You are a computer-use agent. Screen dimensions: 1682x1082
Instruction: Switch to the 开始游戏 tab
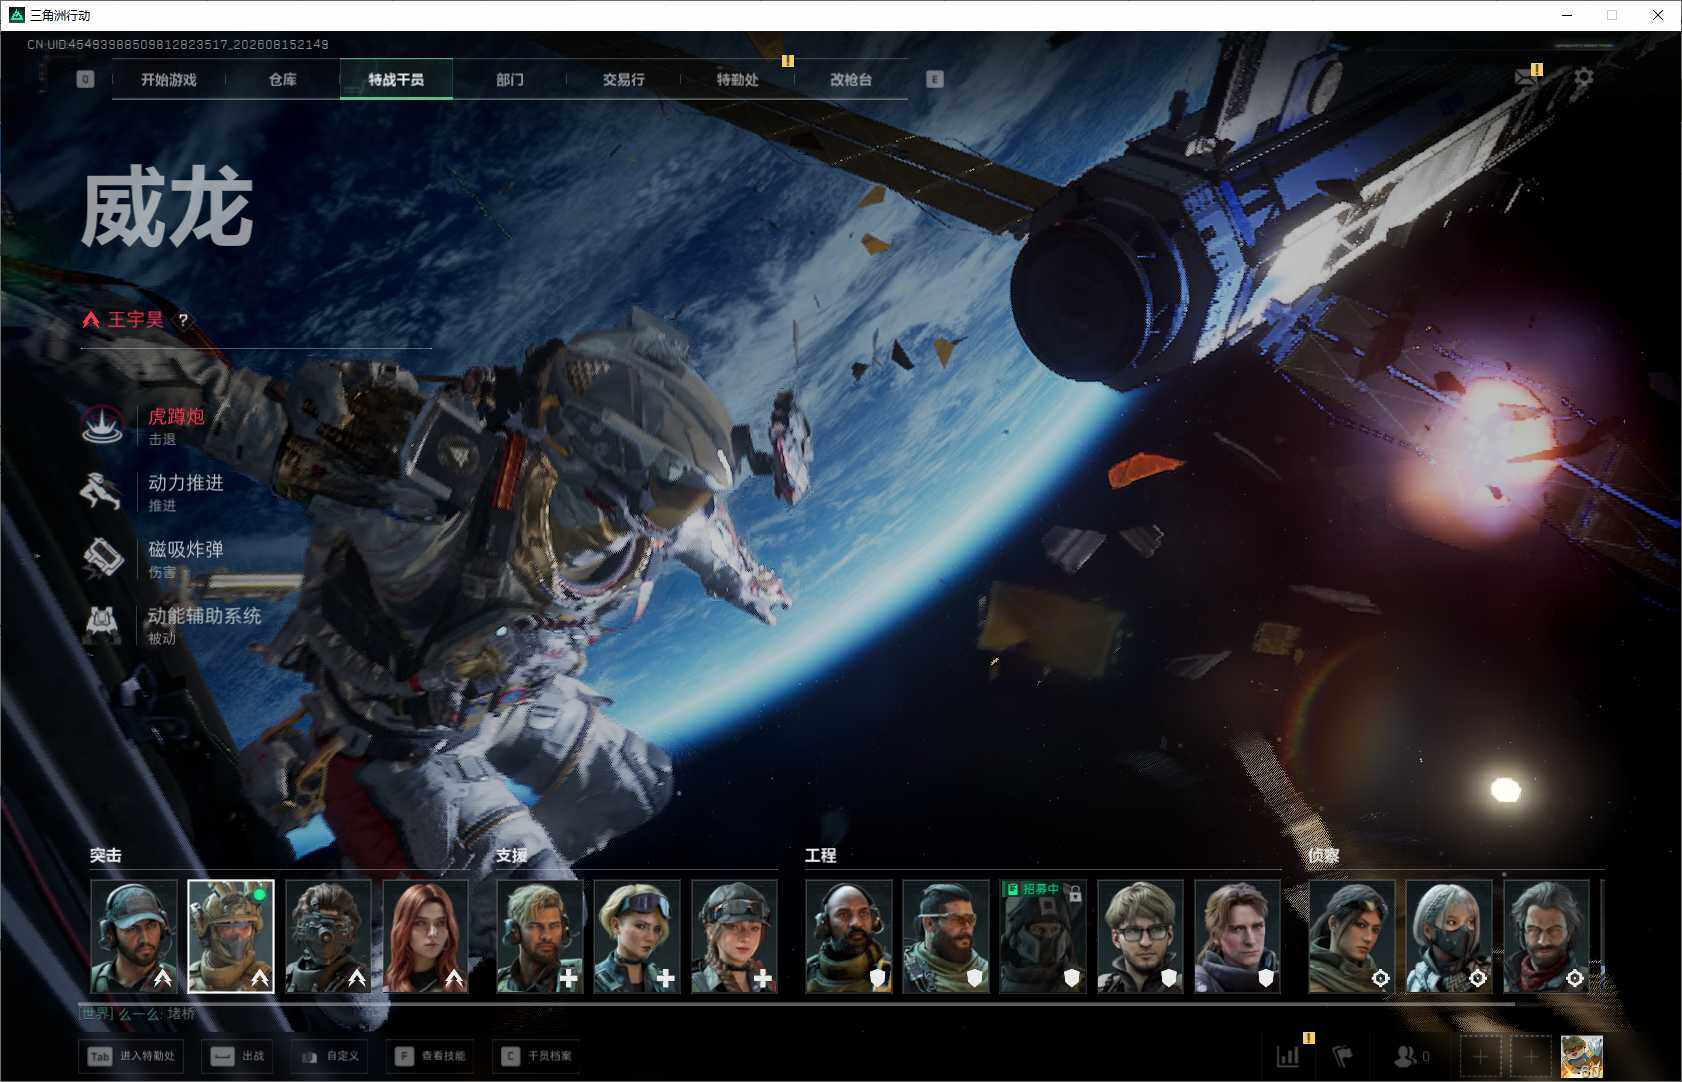169,79
